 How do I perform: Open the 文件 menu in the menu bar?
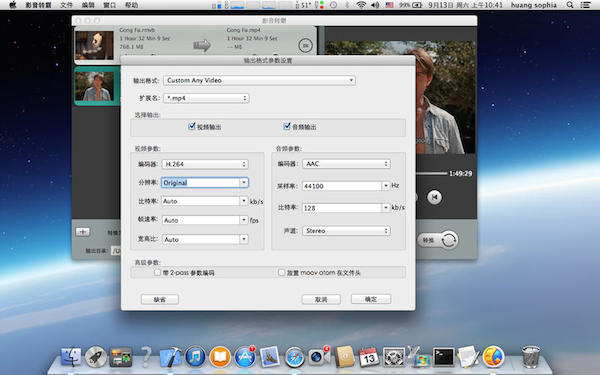coord(66,5)
